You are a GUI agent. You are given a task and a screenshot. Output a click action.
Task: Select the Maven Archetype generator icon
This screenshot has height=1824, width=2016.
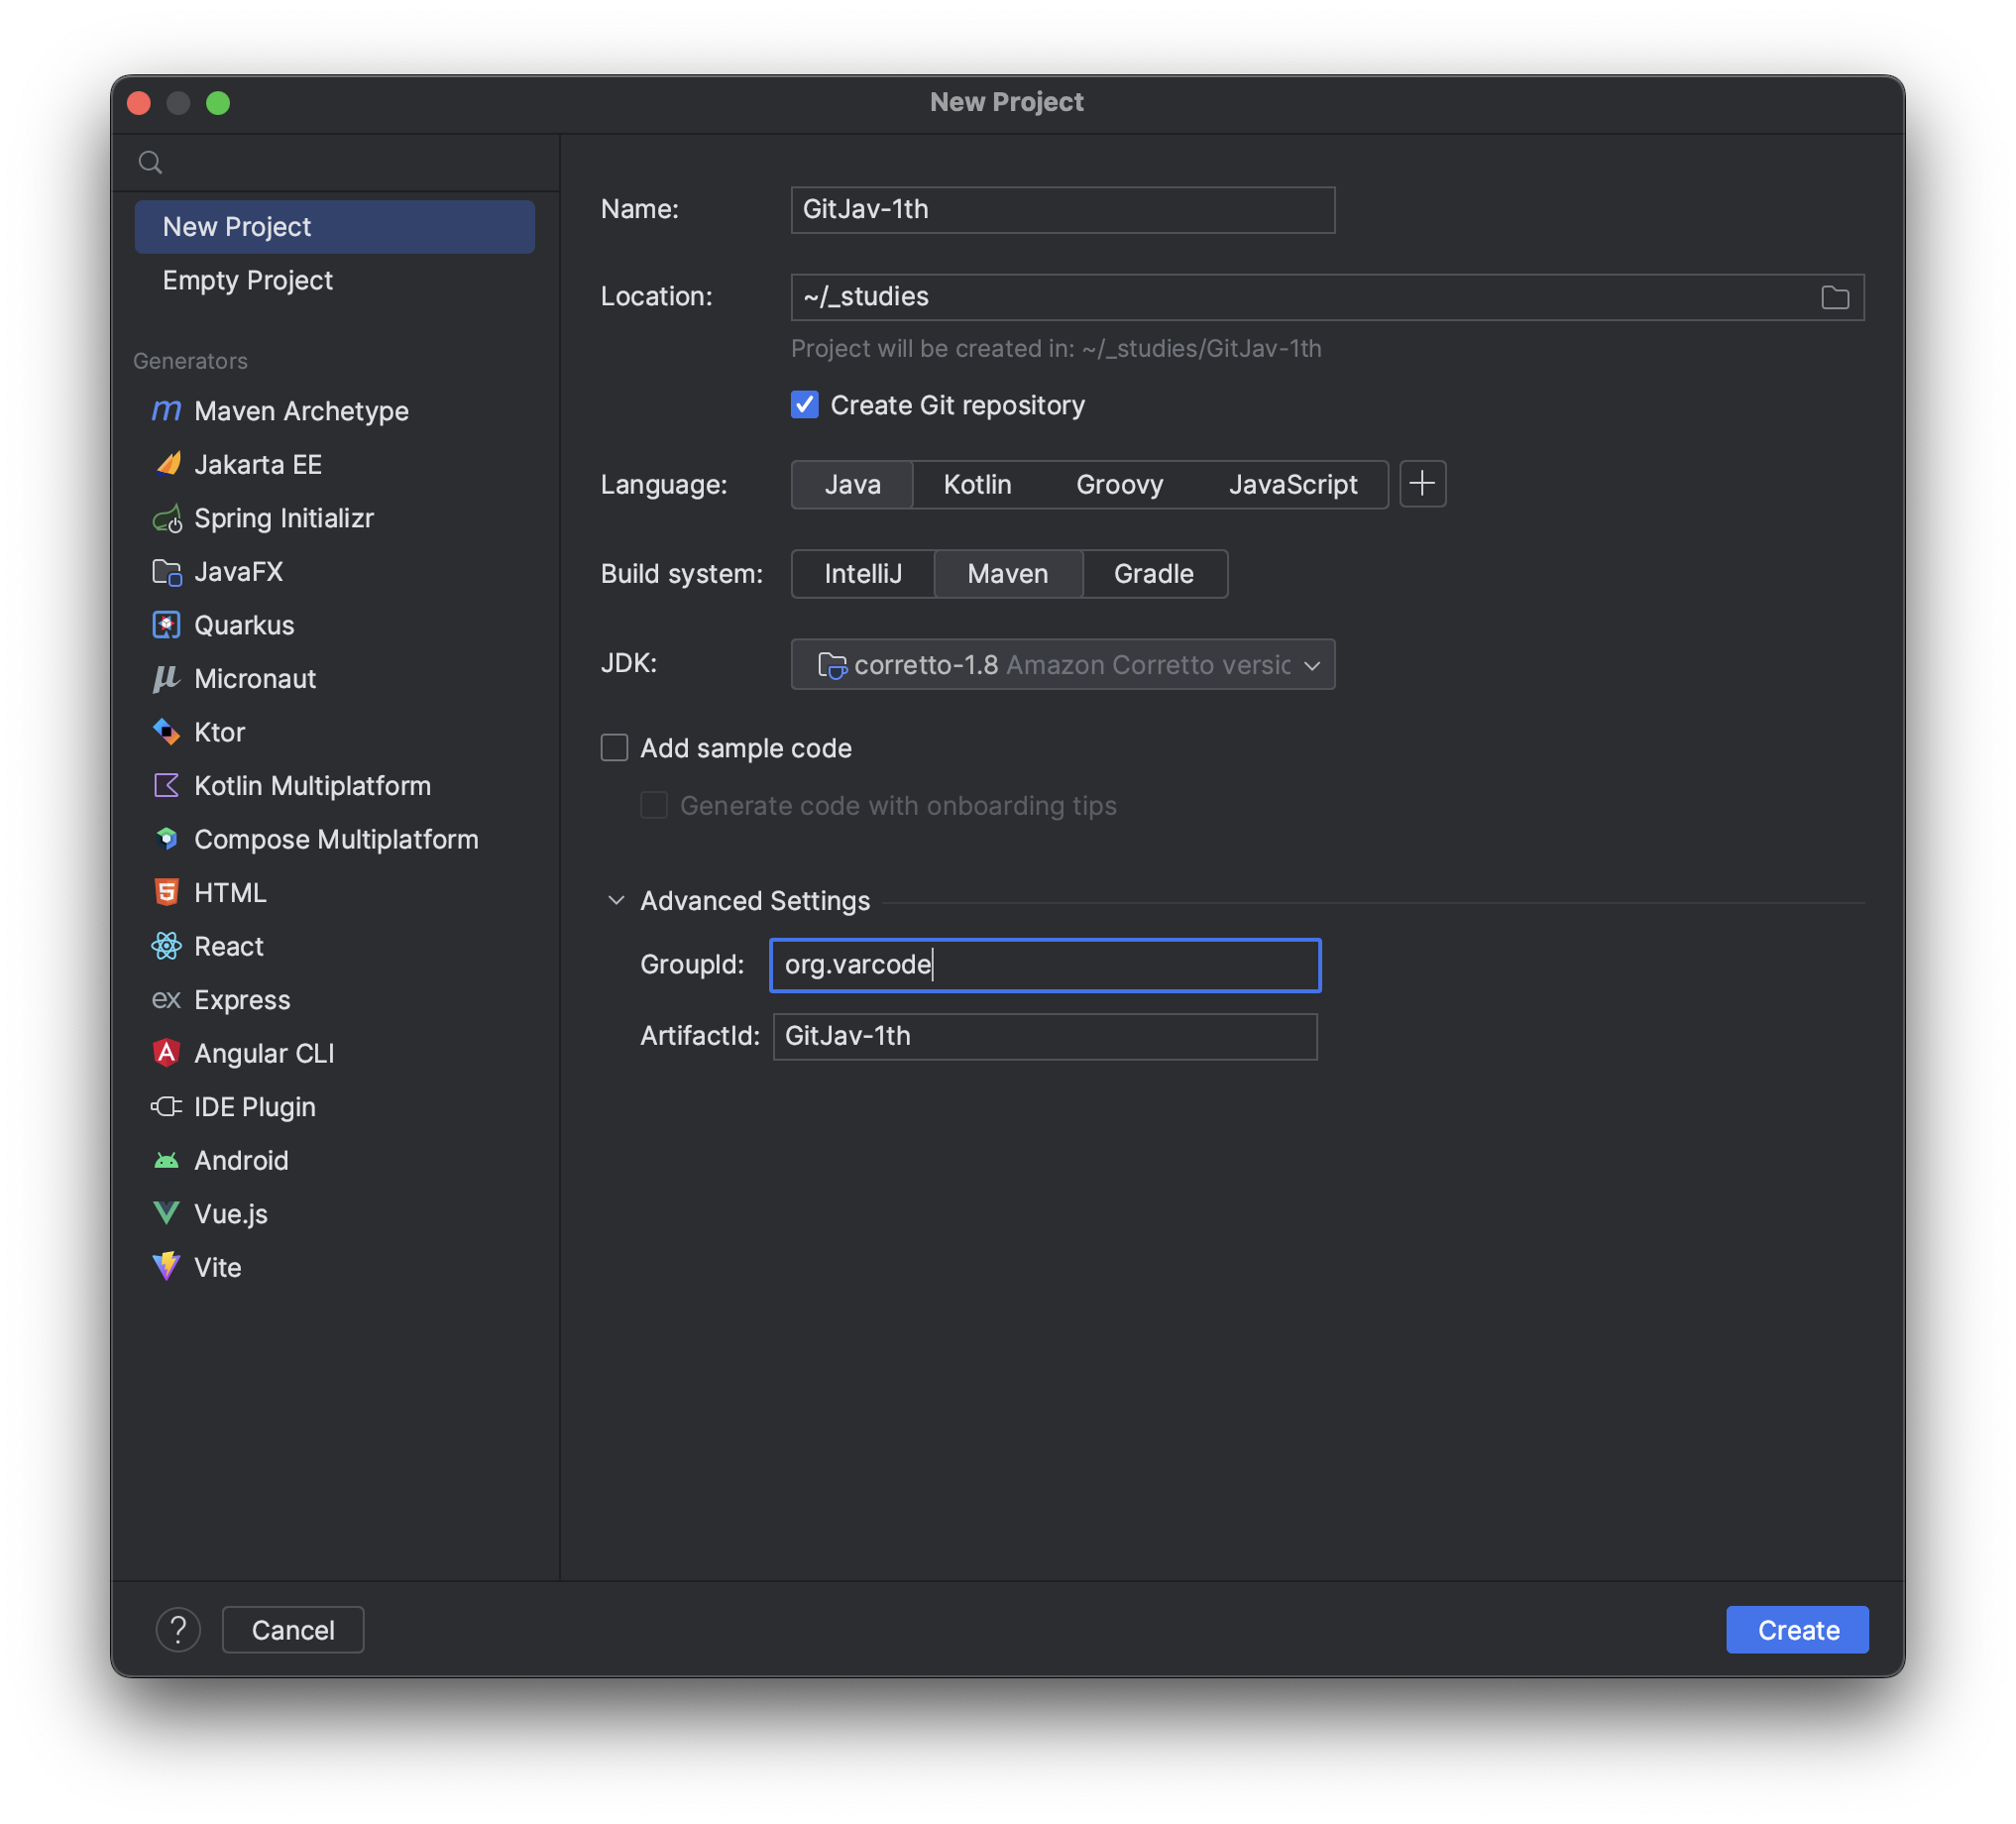point(166,411)
